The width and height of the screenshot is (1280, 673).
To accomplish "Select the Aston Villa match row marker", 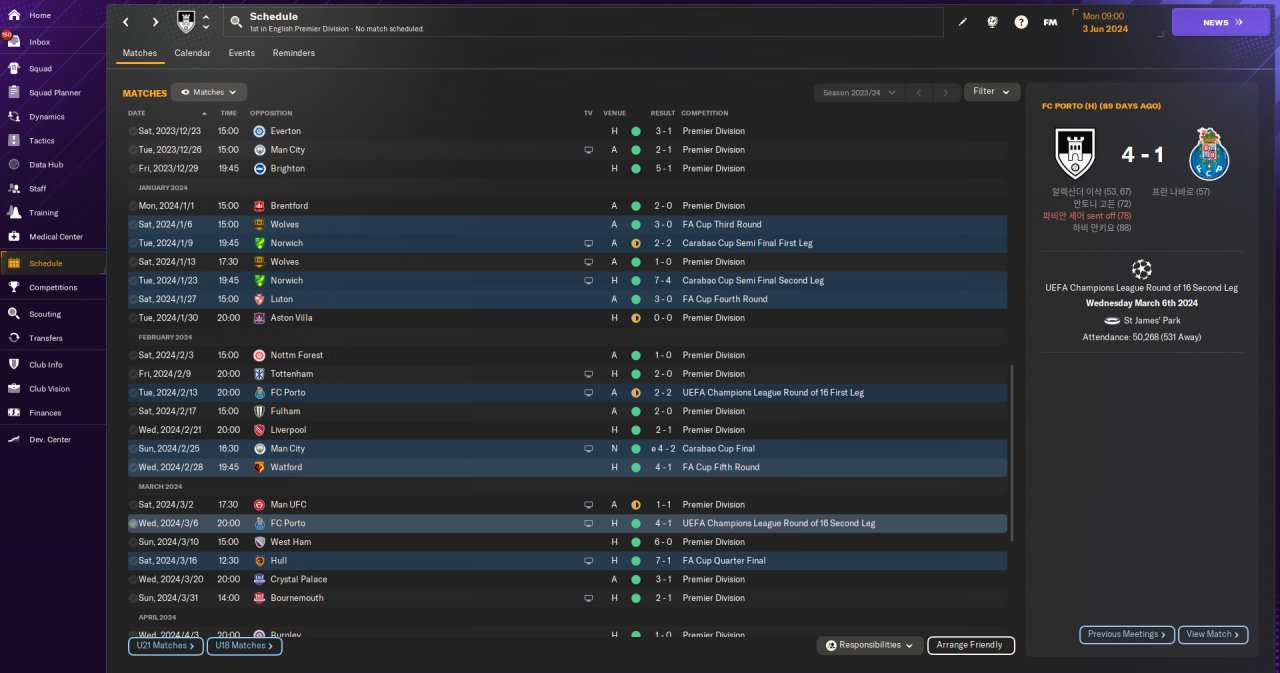I will 133,318.
